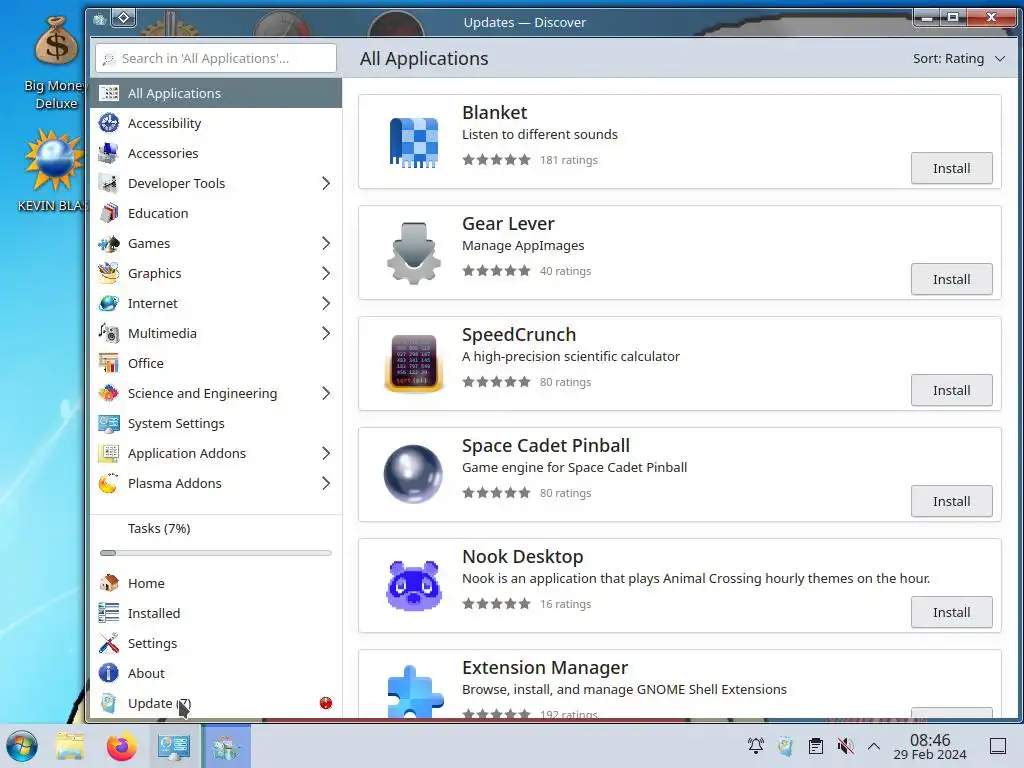Open the Windows-style start menu orb

[22, 746]
